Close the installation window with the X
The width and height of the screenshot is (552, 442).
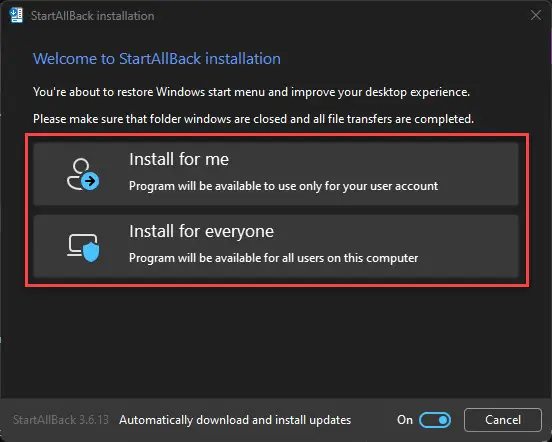coord(536,15)
